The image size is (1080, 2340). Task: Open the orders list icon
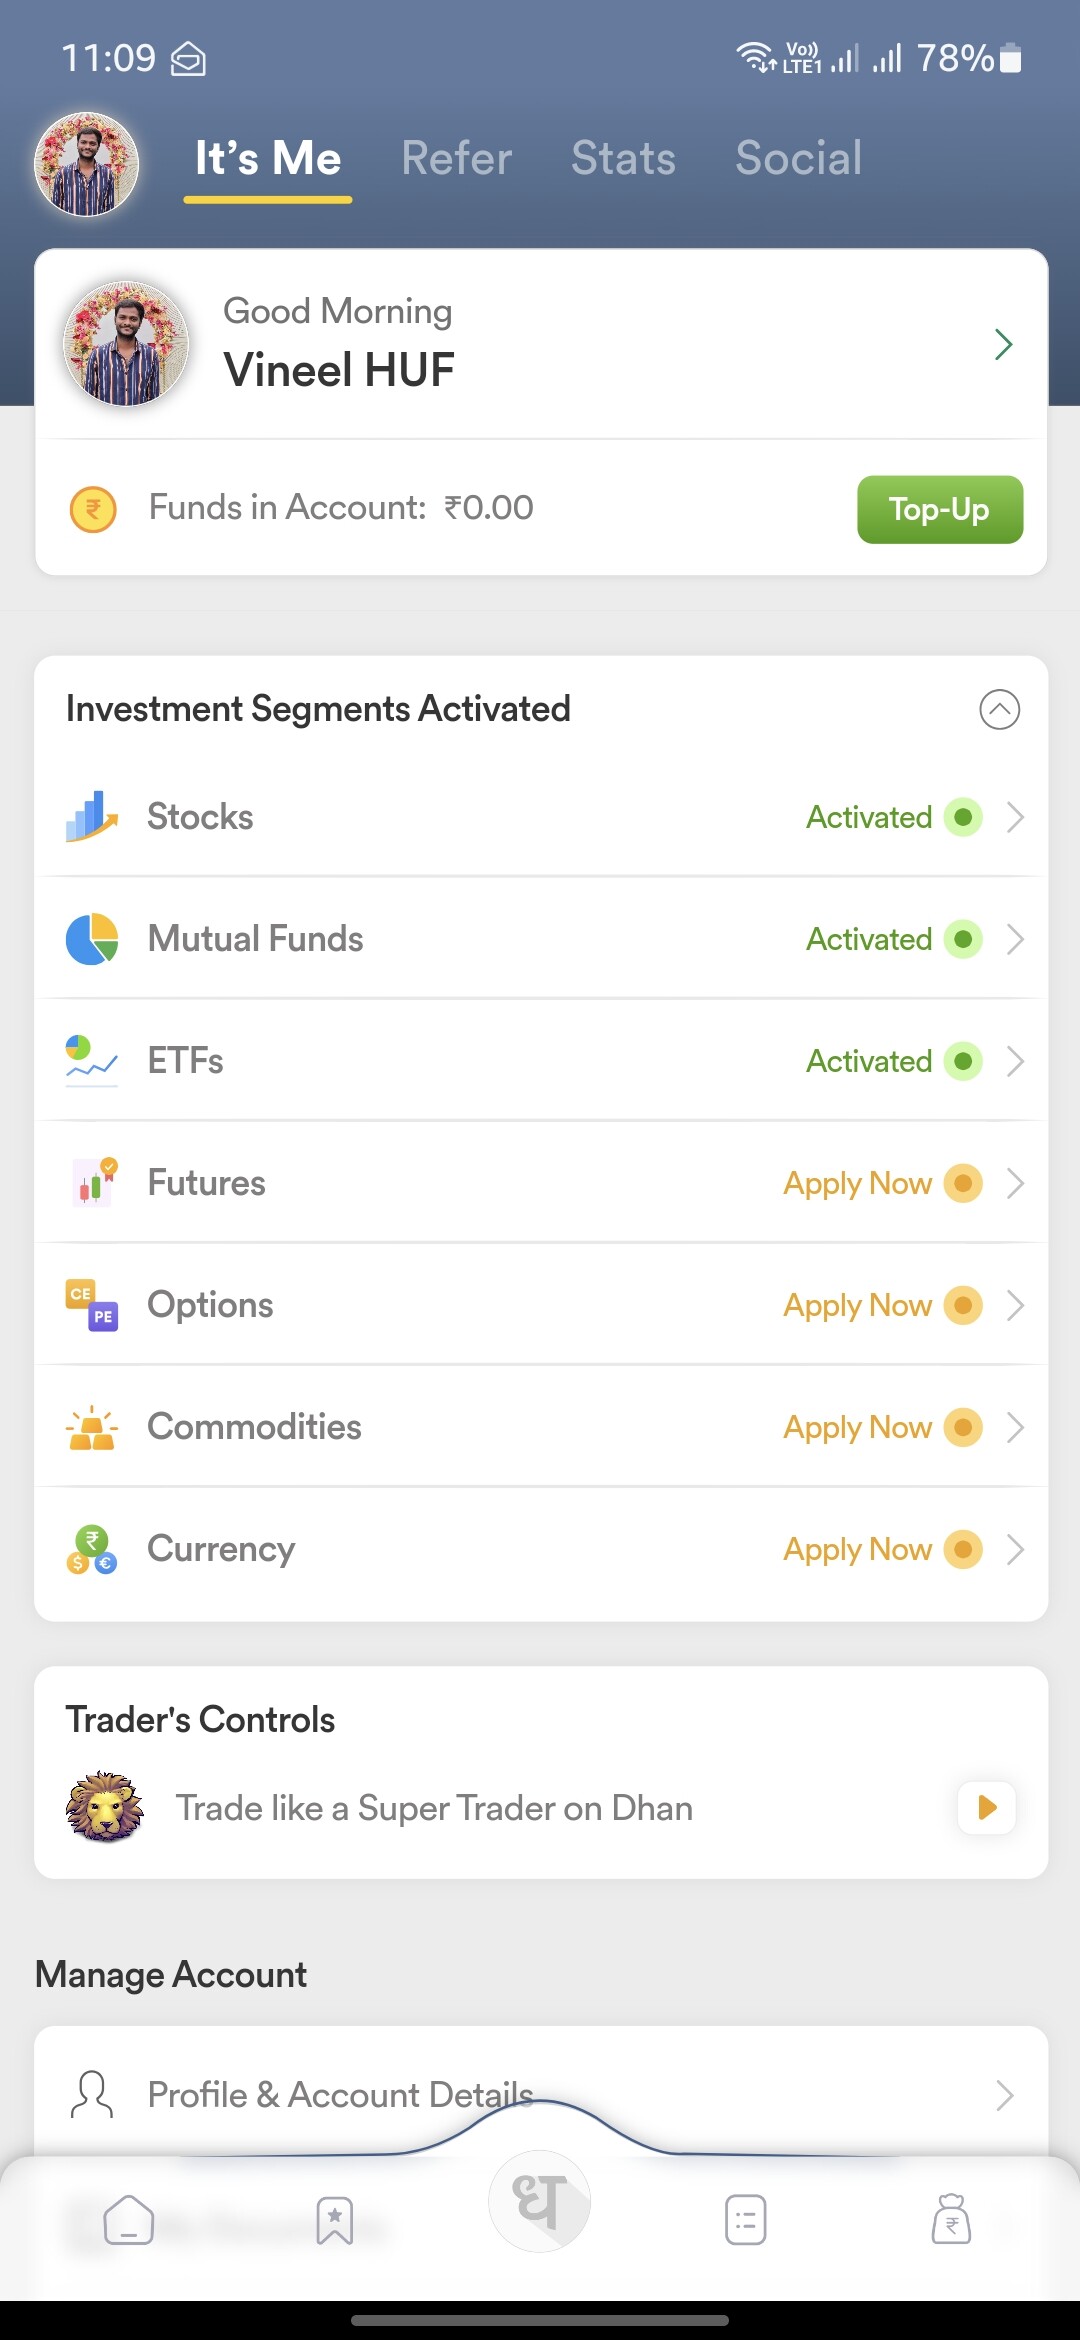746,2220
